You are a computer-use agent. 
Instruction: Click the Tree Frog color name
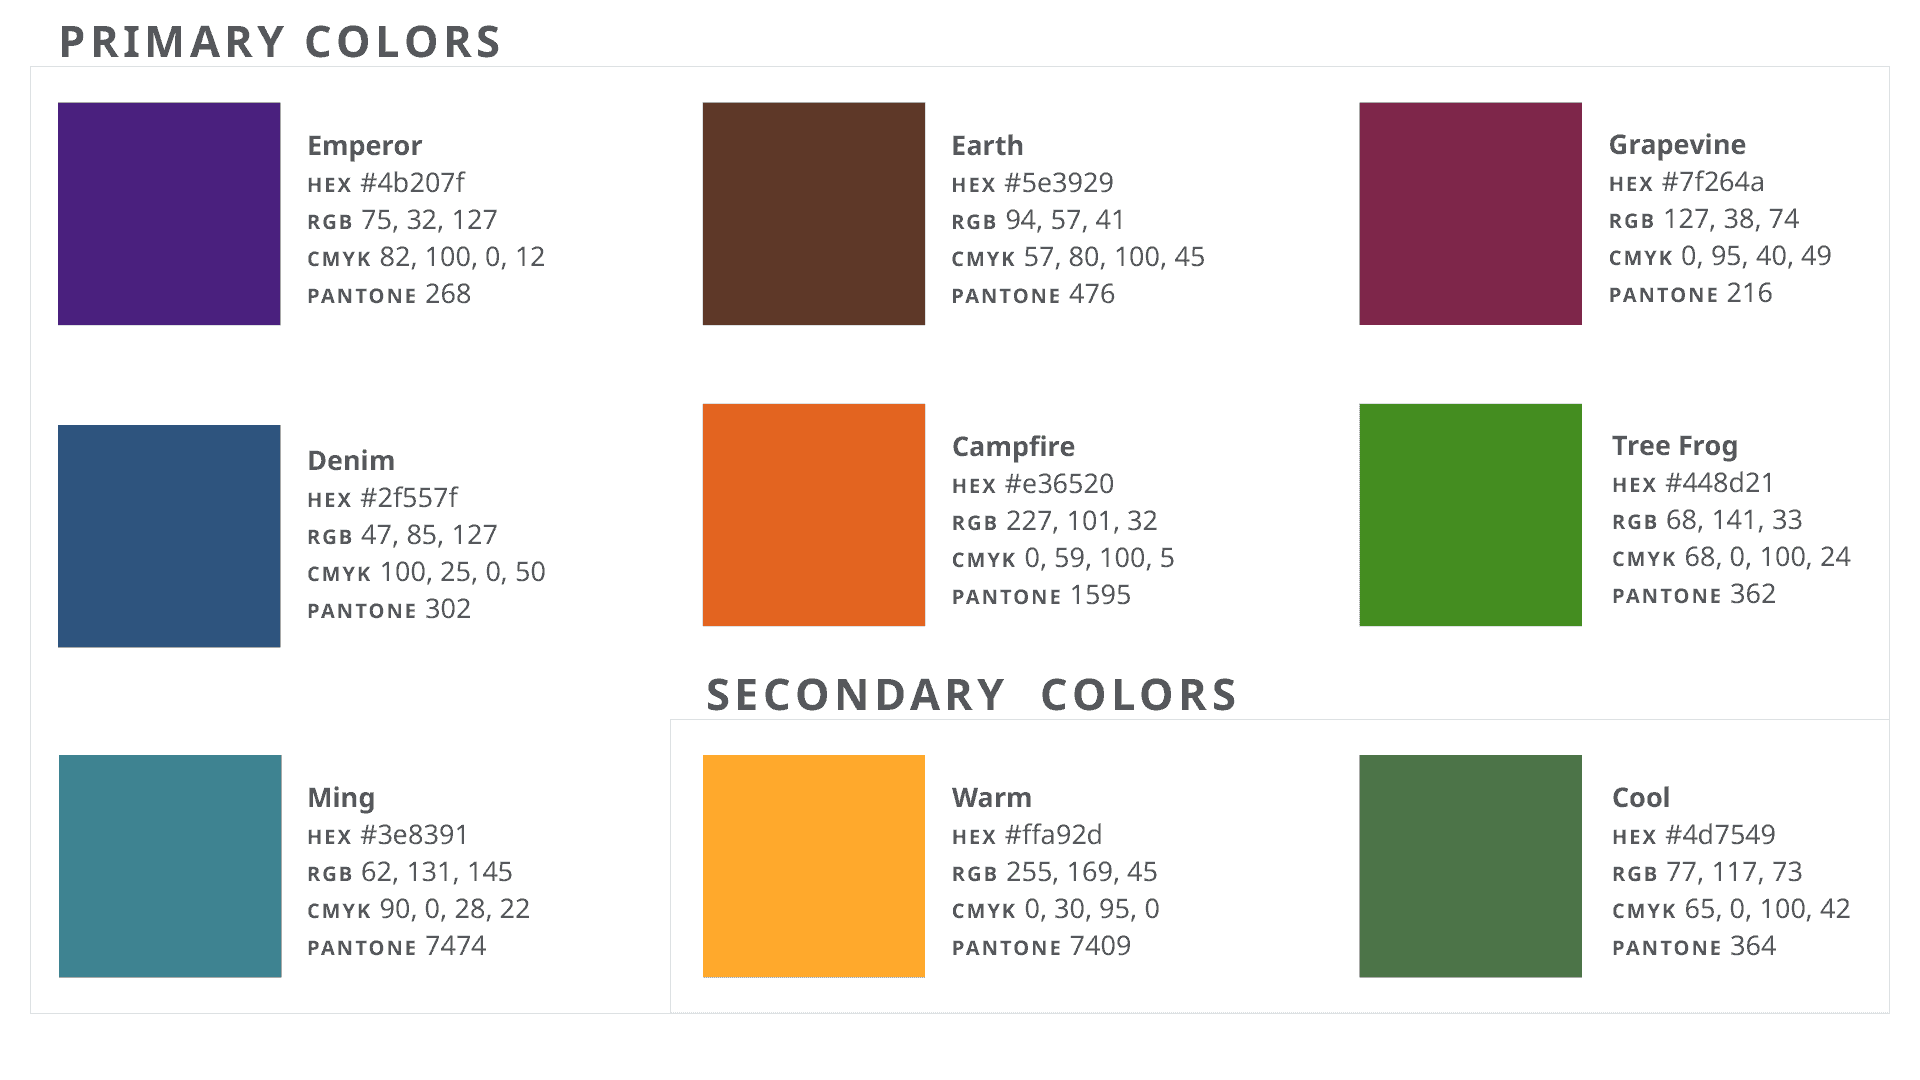(1675, 445)
